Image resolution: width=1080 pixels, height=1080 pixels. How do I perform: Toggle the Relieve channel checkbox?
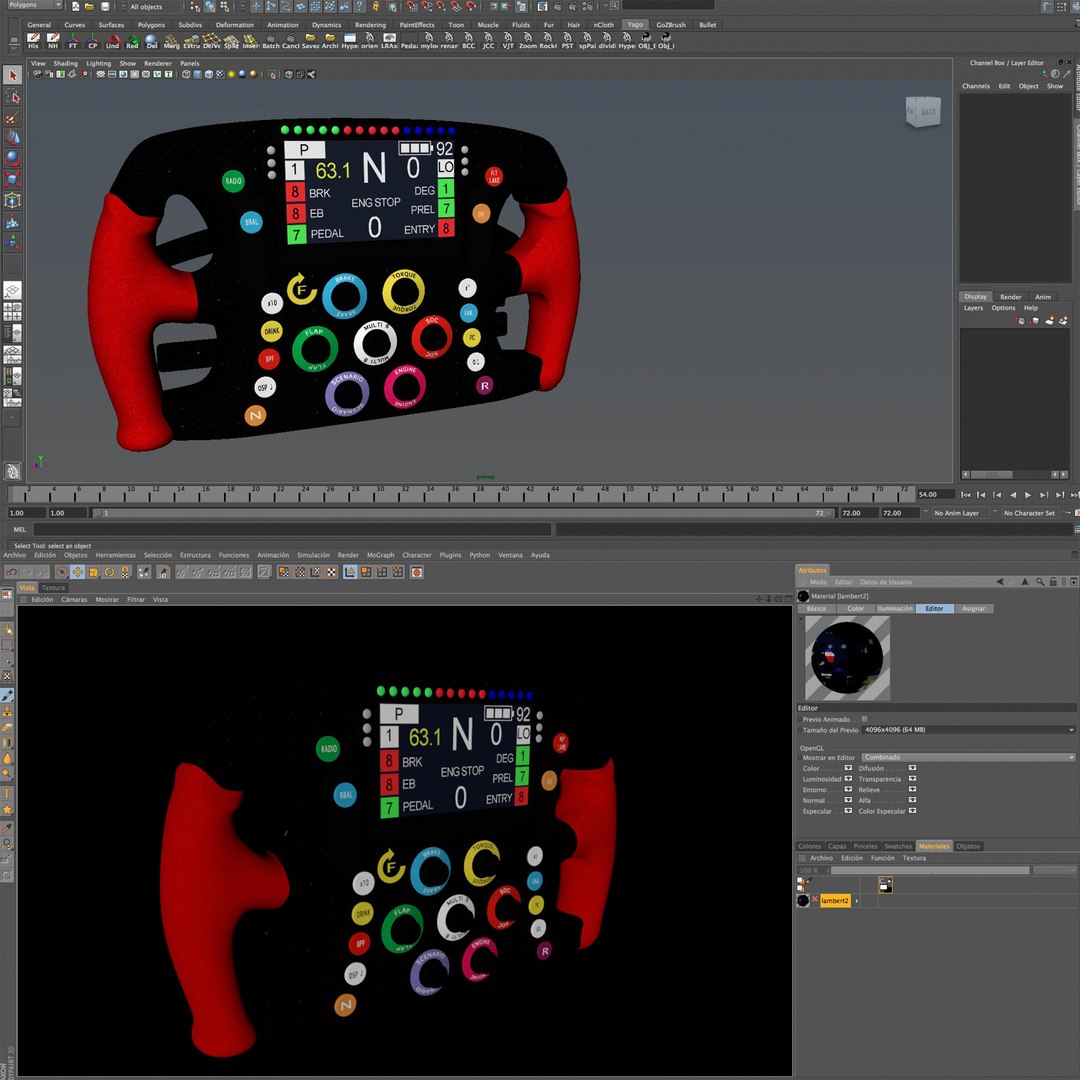pyautogui.click(x=912, y=789)
